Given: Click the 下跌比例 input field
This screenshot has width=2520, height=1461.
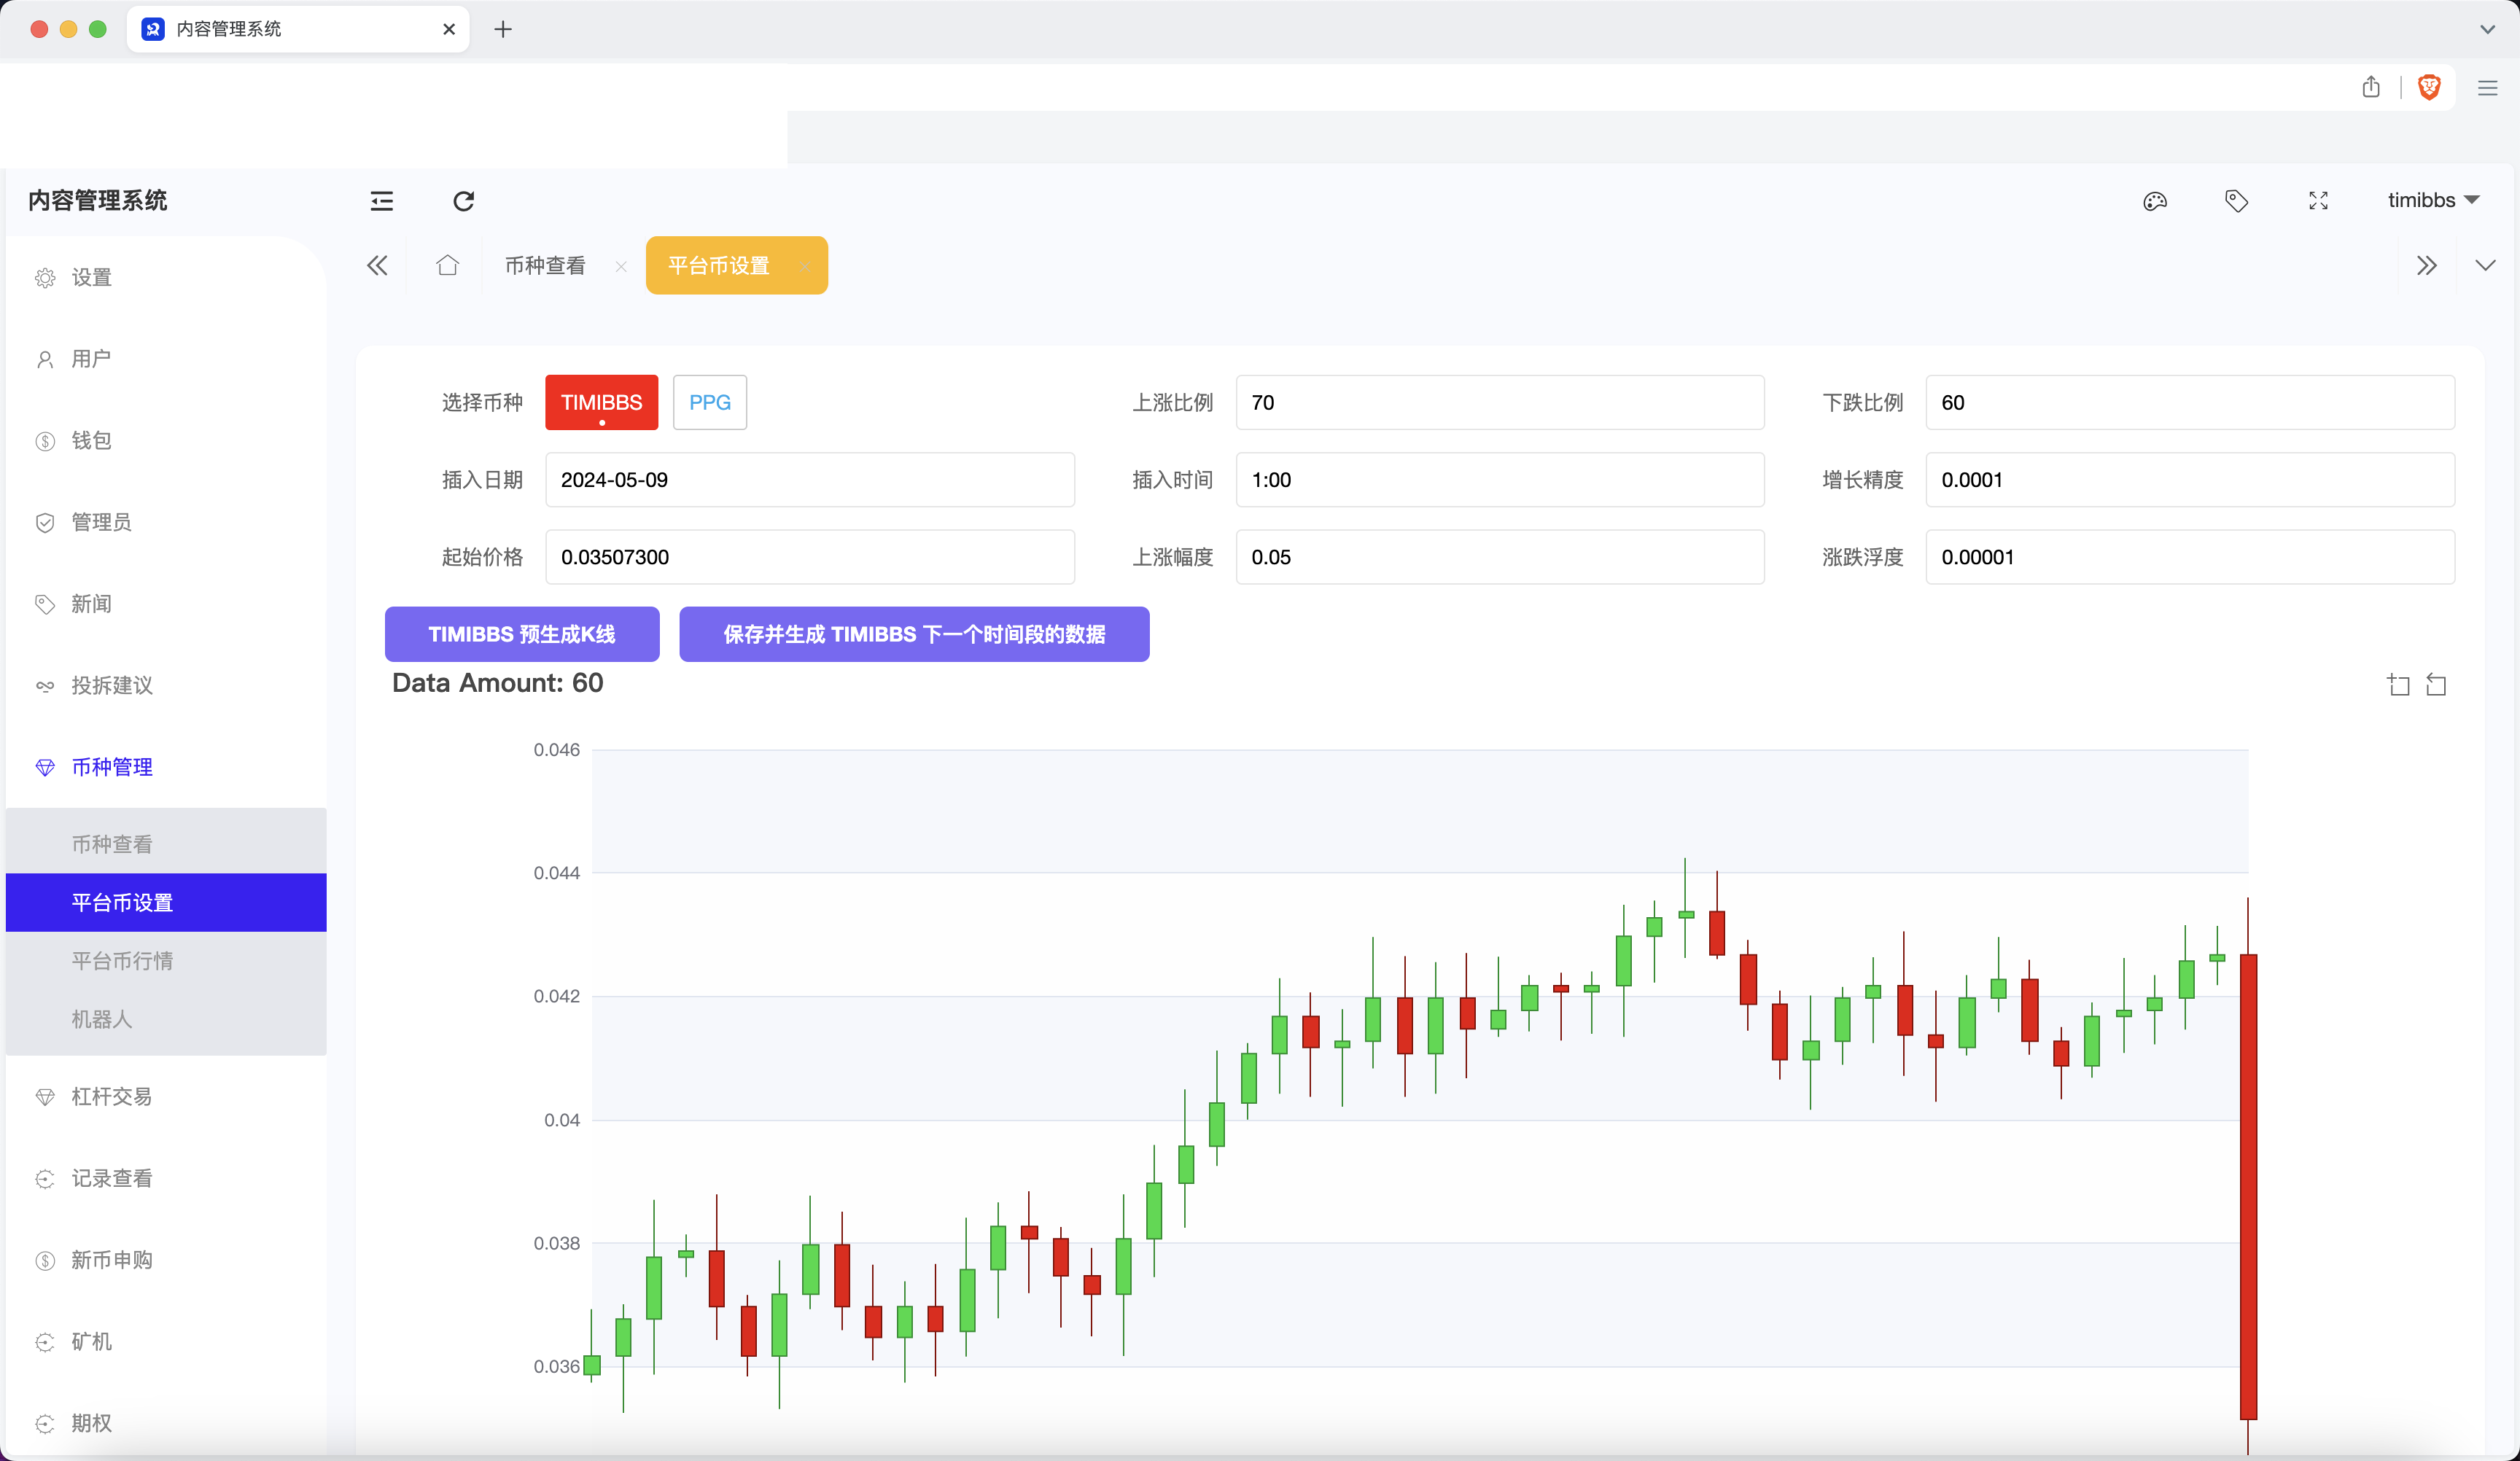Looking at the screenshot, I should pos(2190,402).
